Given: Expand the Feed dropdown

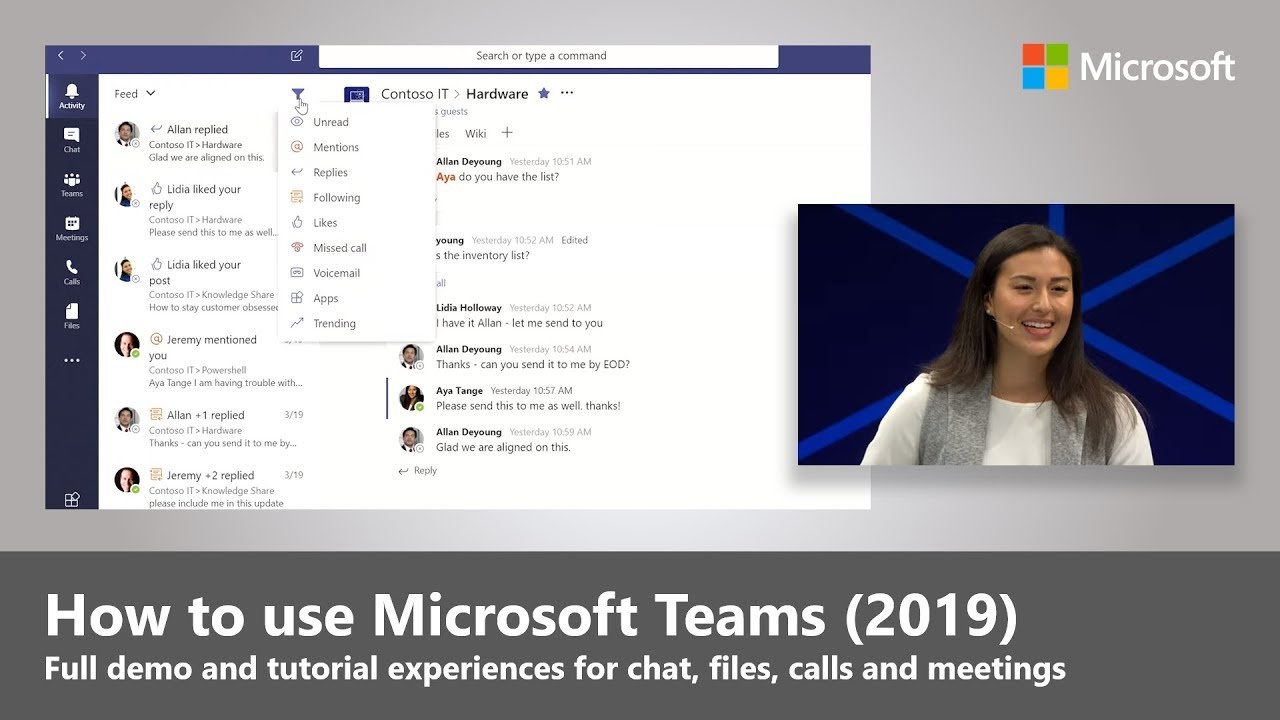Looking at the screenshot, I should (x=135, y=94).
